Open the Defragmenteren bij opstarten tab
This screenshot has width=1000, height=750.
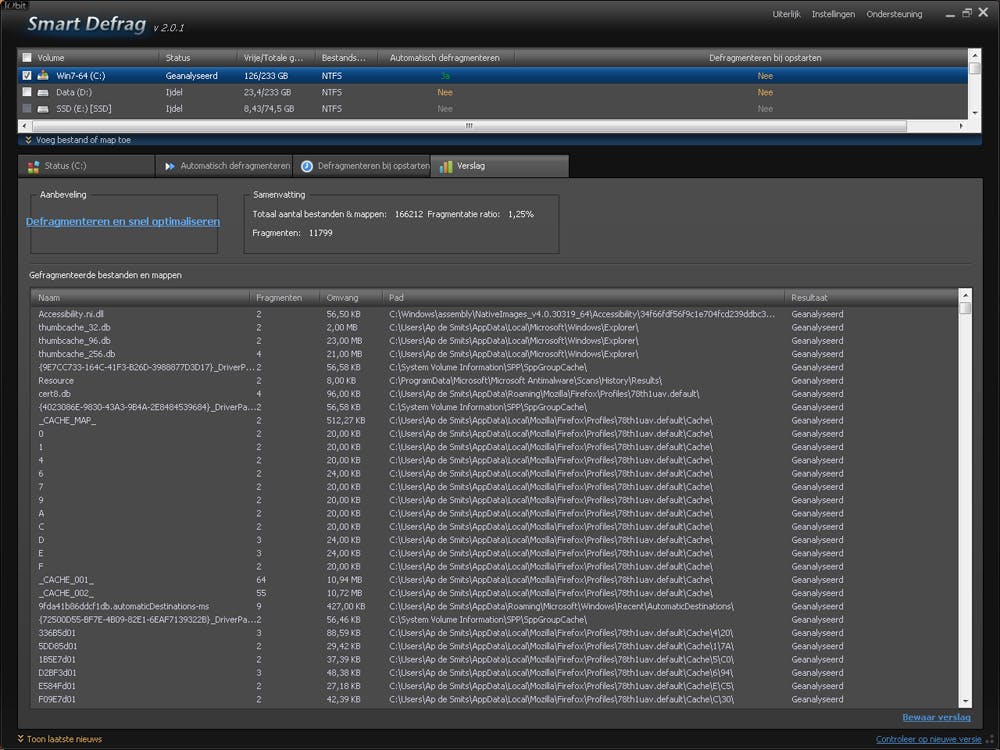pyautogui.click(x=362, y=166)
